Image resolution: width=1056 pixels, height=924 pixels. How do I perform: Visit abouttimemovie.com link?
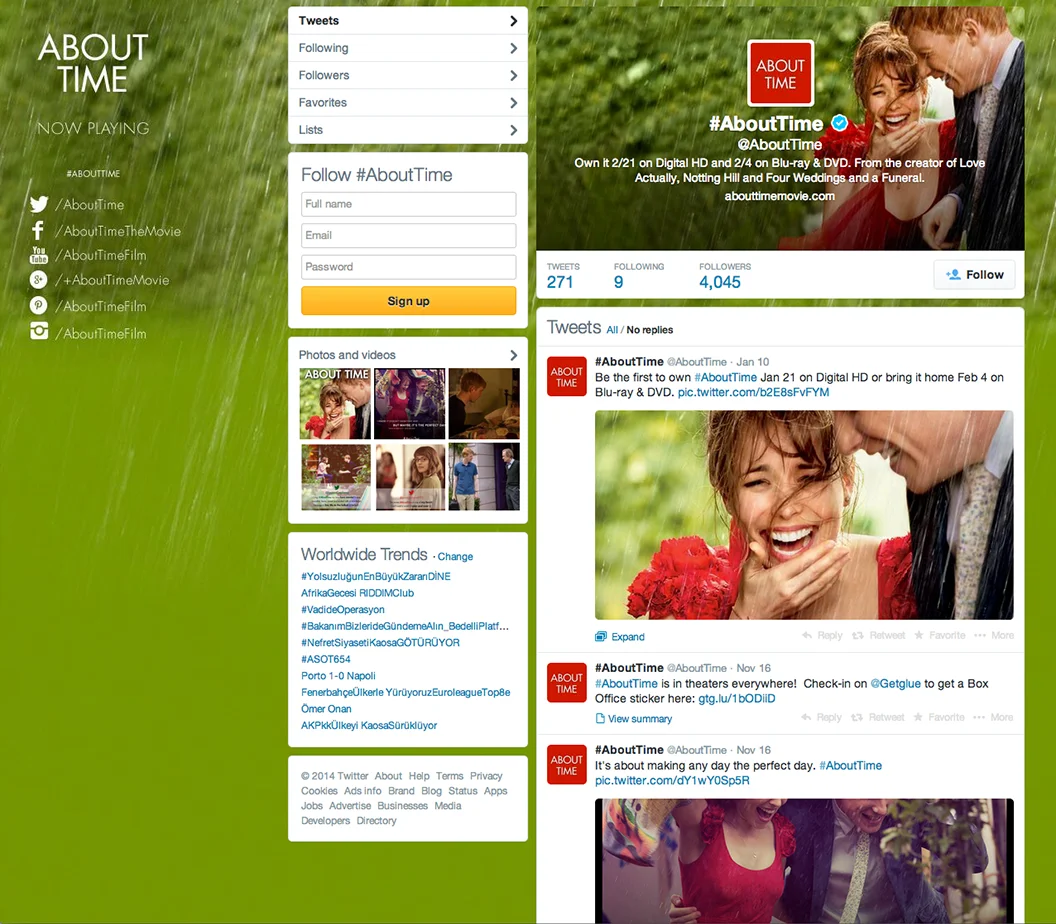tap(780, 196)
